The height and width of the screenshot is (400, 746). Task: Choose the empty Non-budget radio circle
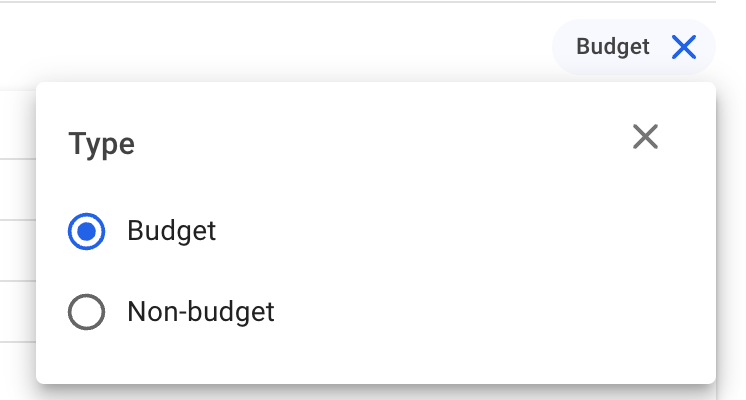[x=87, y=313]
